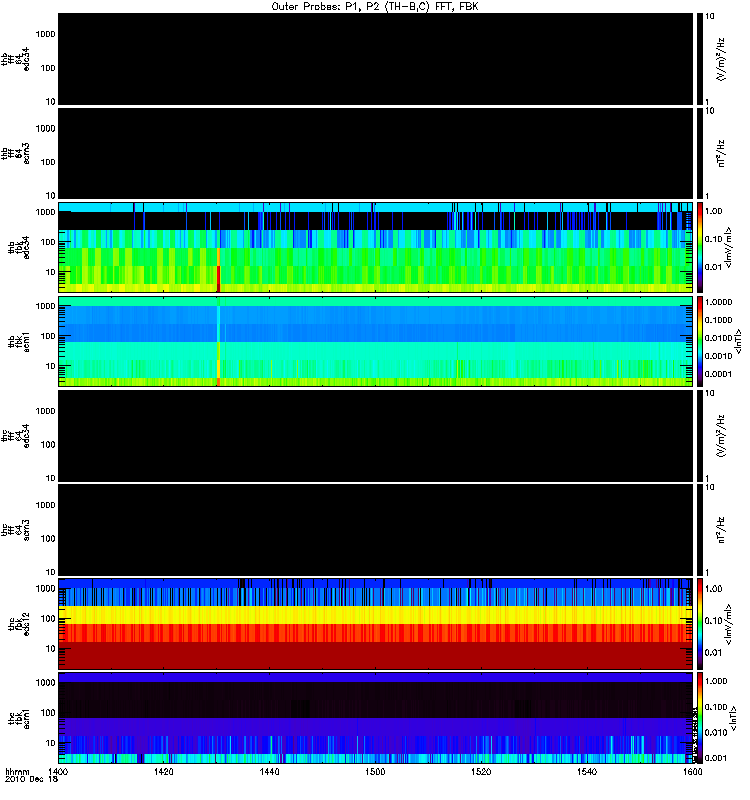The height and width of the screenshot is (800, 750).
Task: Click the rainbow color bar of thc fbk edc12
Action: [700, 624]
